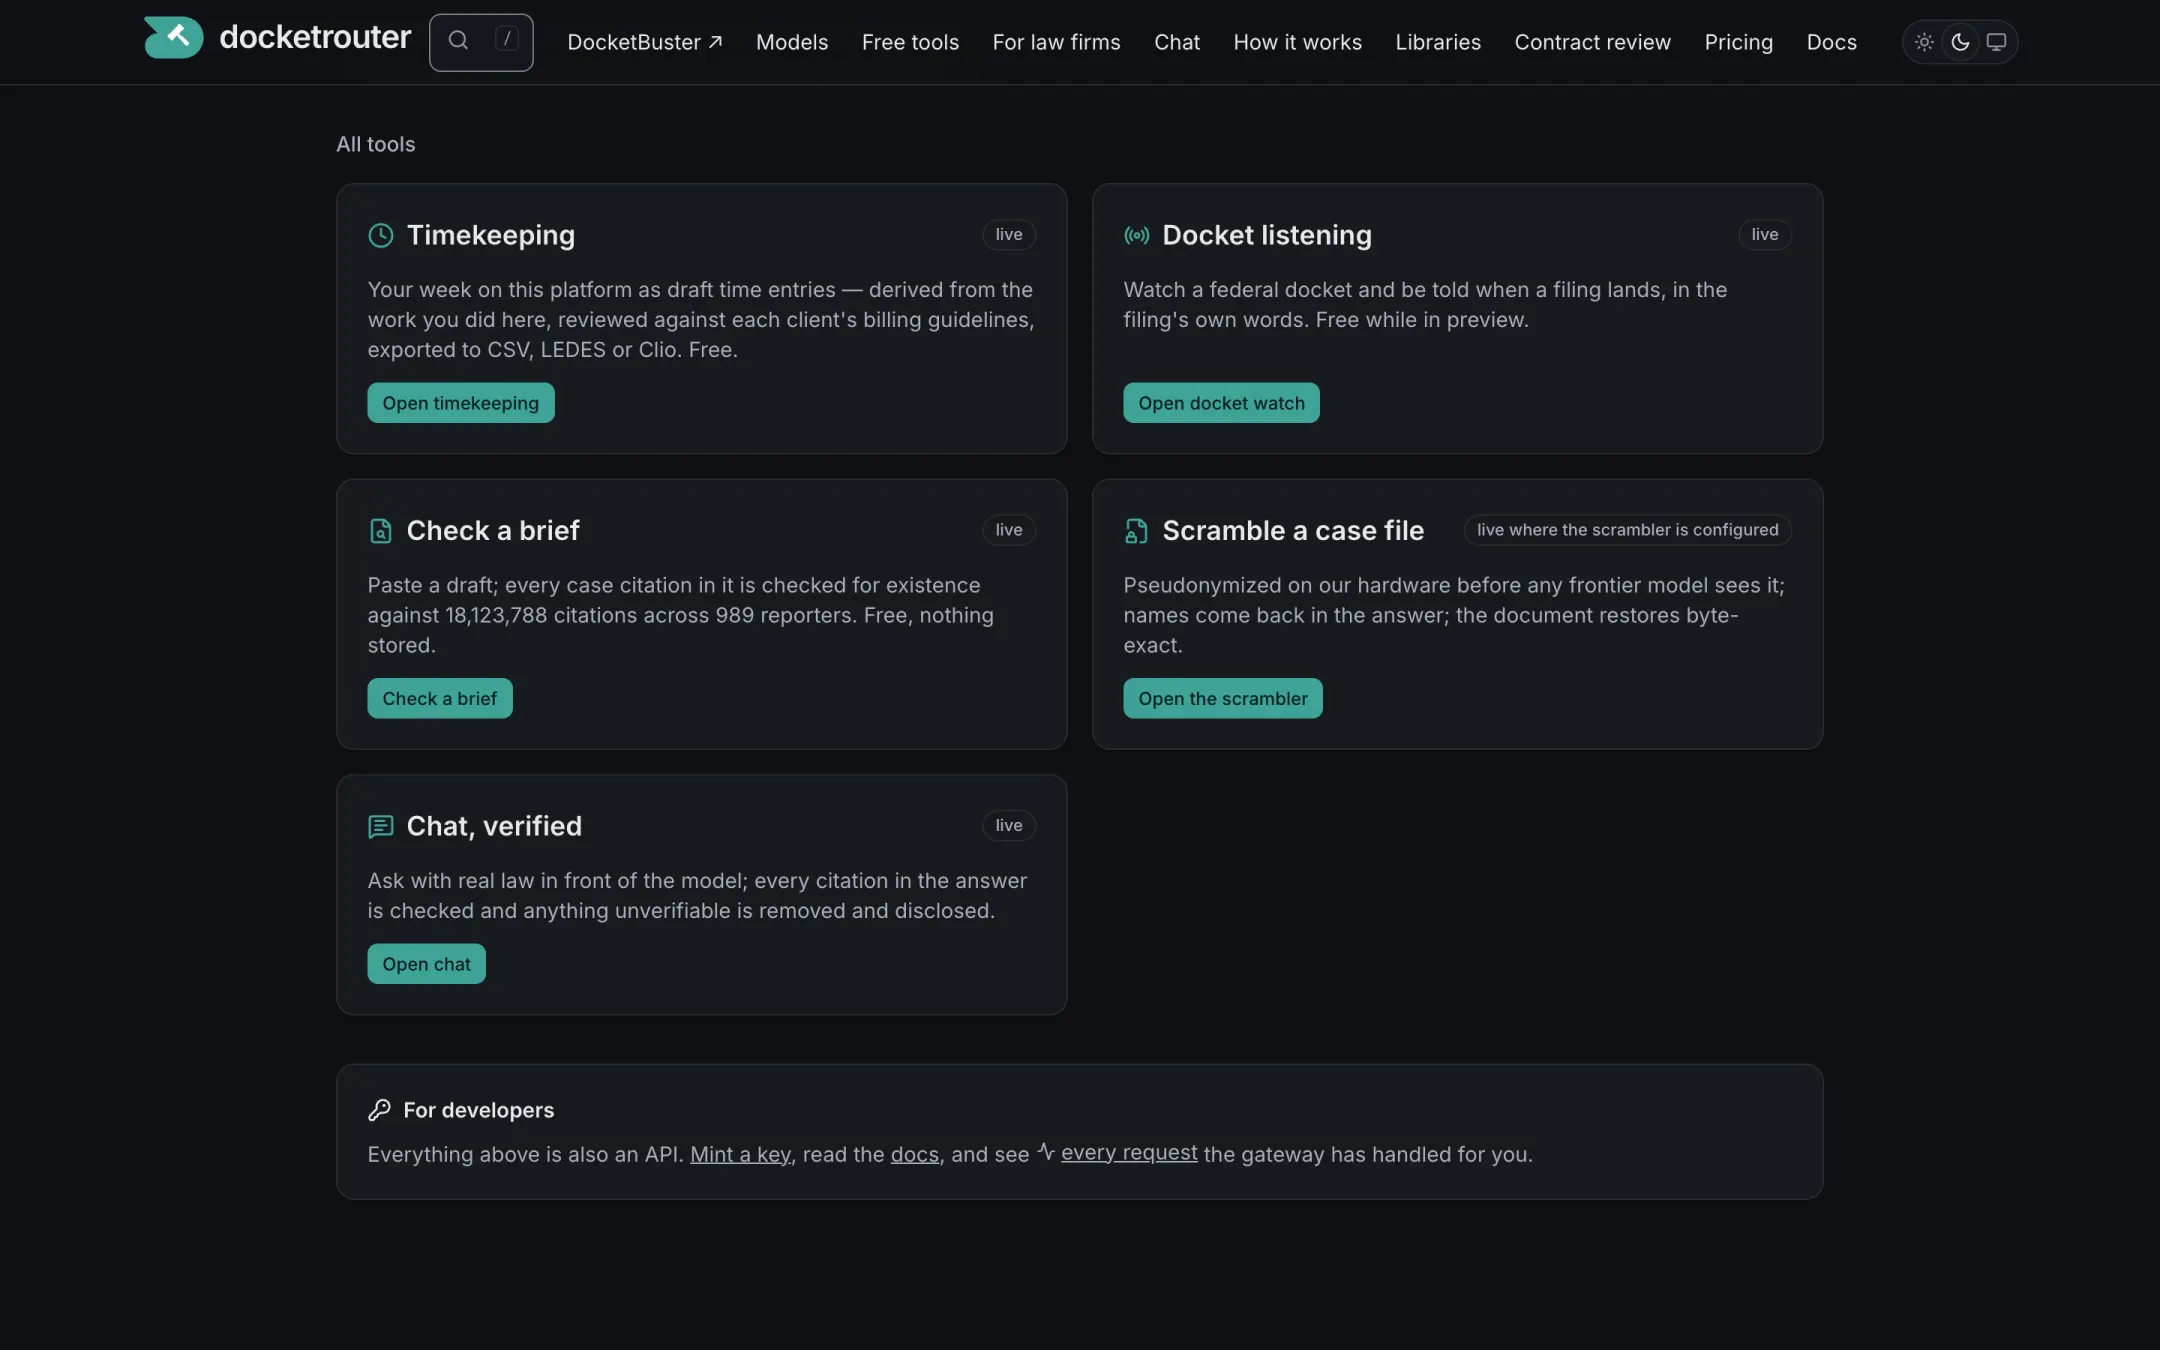2160x1350 pixels.
Task: Go to For law firms page
Action: click(1056, 42)
